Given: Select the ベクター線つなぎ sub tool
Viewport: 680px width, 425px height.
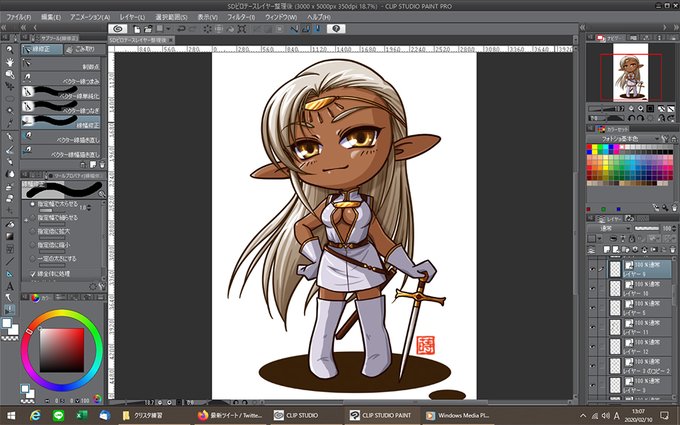Looking at the screenshot, I should pos(61,108).
